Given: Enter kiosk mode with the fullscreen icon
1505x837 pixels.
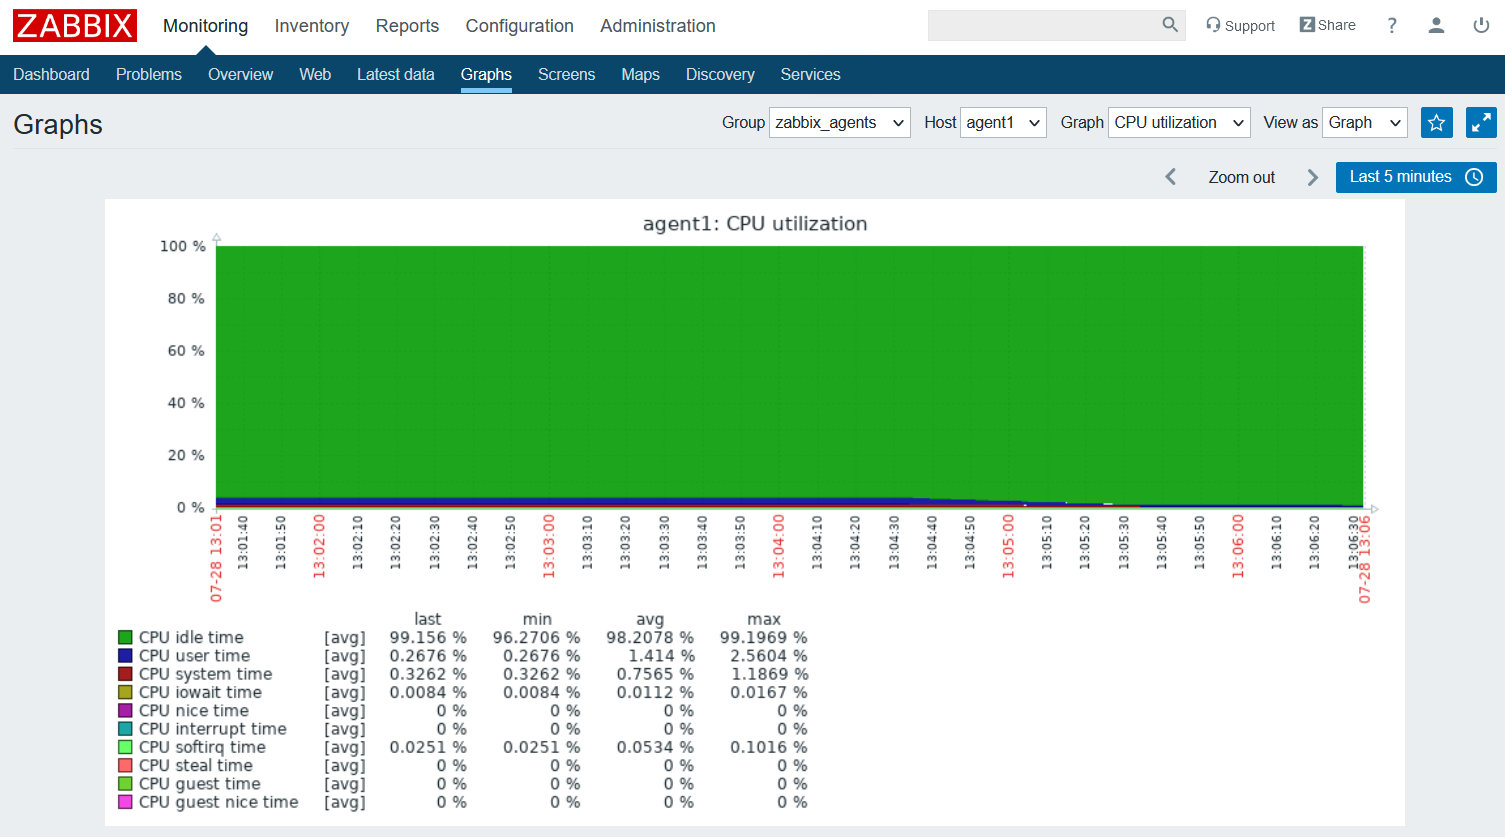Looking at the screenshot, I should (1481, 122).
